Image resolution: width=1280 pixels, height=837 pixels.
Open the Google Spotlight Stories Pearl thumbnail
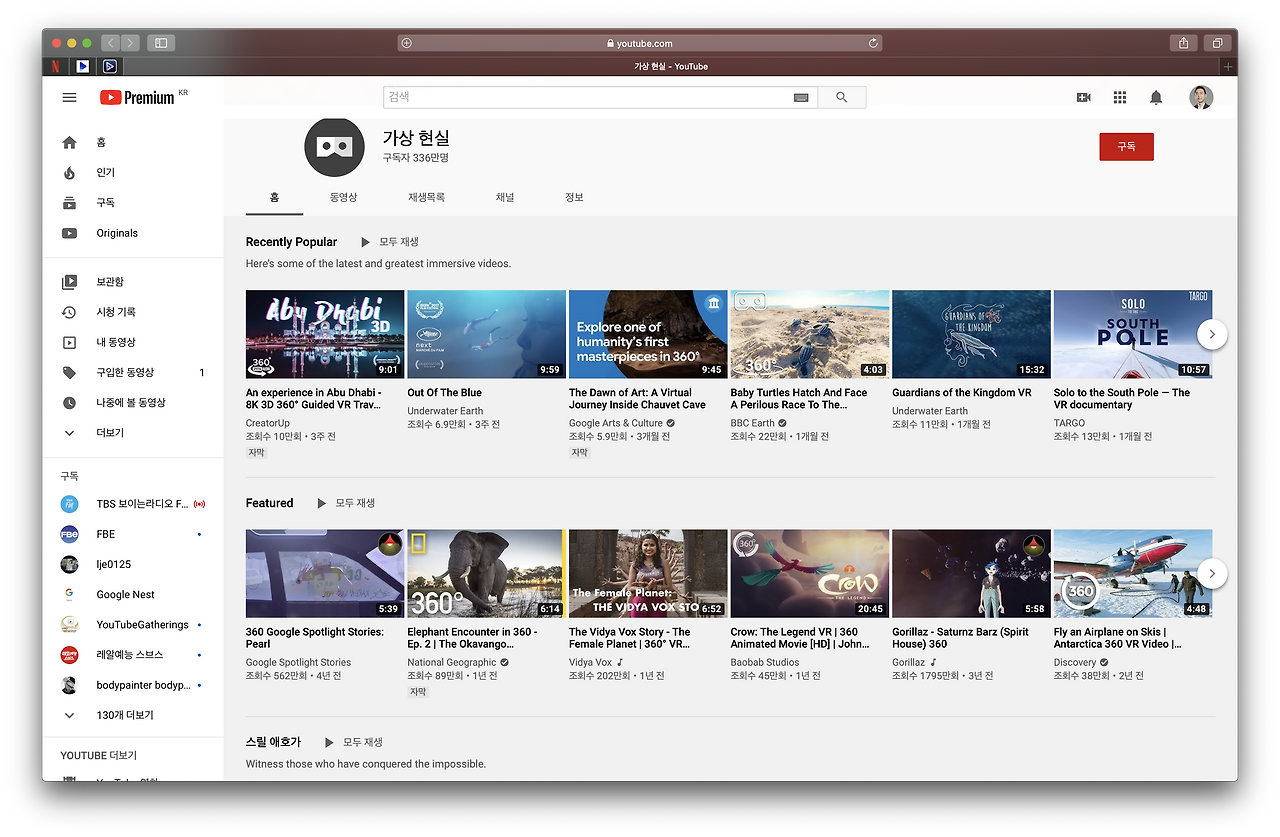coord(325,574)
